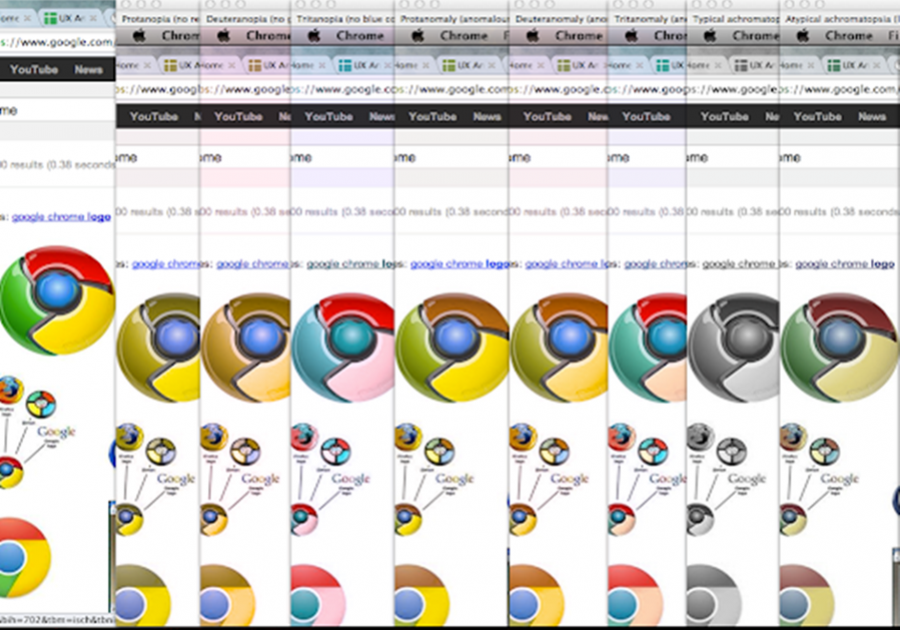Click the News link in the Atypical achromatopsia window
900x630 pixels.
[x=872, y=116]
